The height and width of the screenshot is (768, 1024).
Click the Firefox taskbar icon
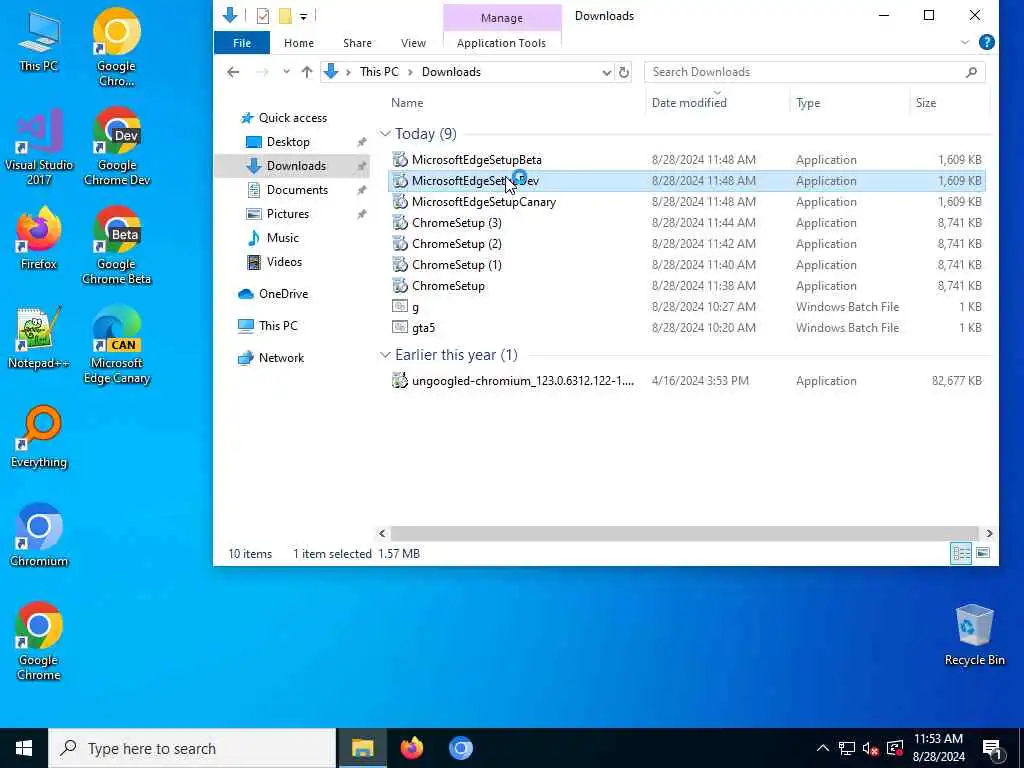(x=411, y=748)
